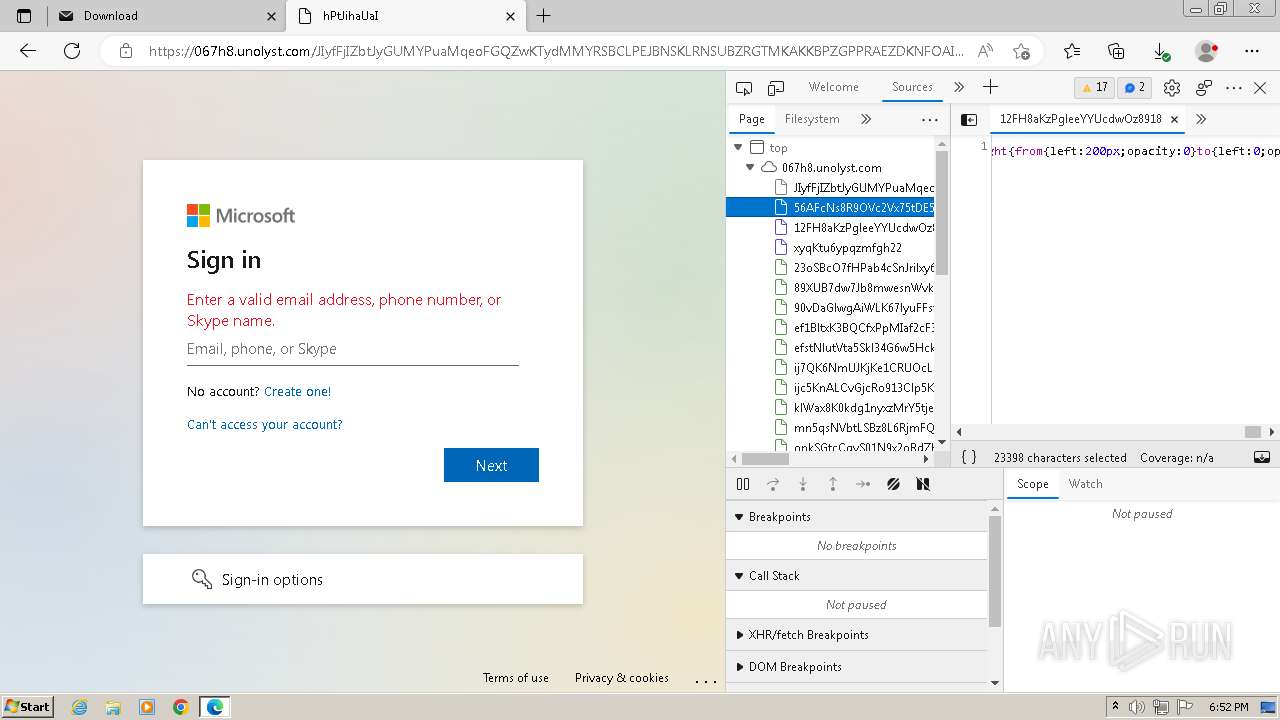The width and height of the screenshot is (1280, 720).
Task: Open the Windows Start menu
Action: pos(28,706)
